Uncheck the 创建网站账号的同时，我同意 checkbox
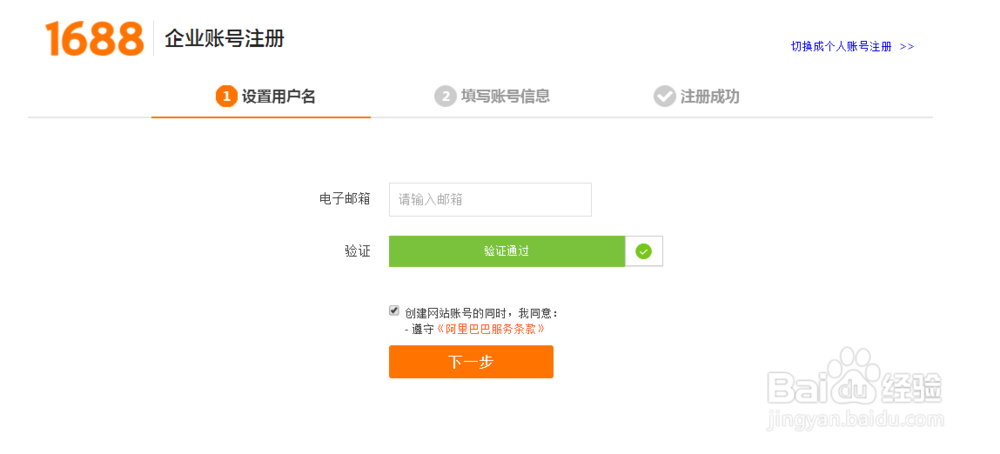 (x=394, y=311)
